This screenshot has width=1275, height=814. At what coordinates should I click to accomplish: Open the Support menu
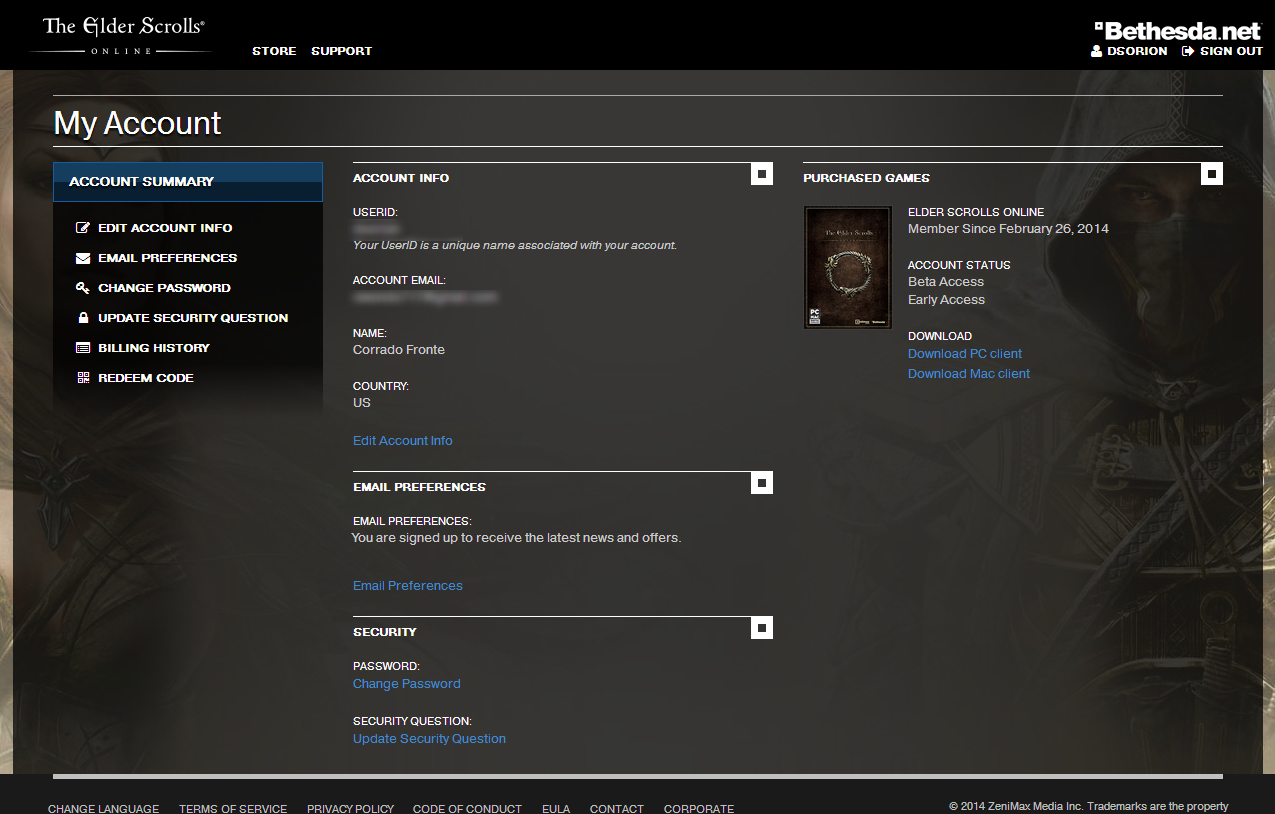coord(341,51)
